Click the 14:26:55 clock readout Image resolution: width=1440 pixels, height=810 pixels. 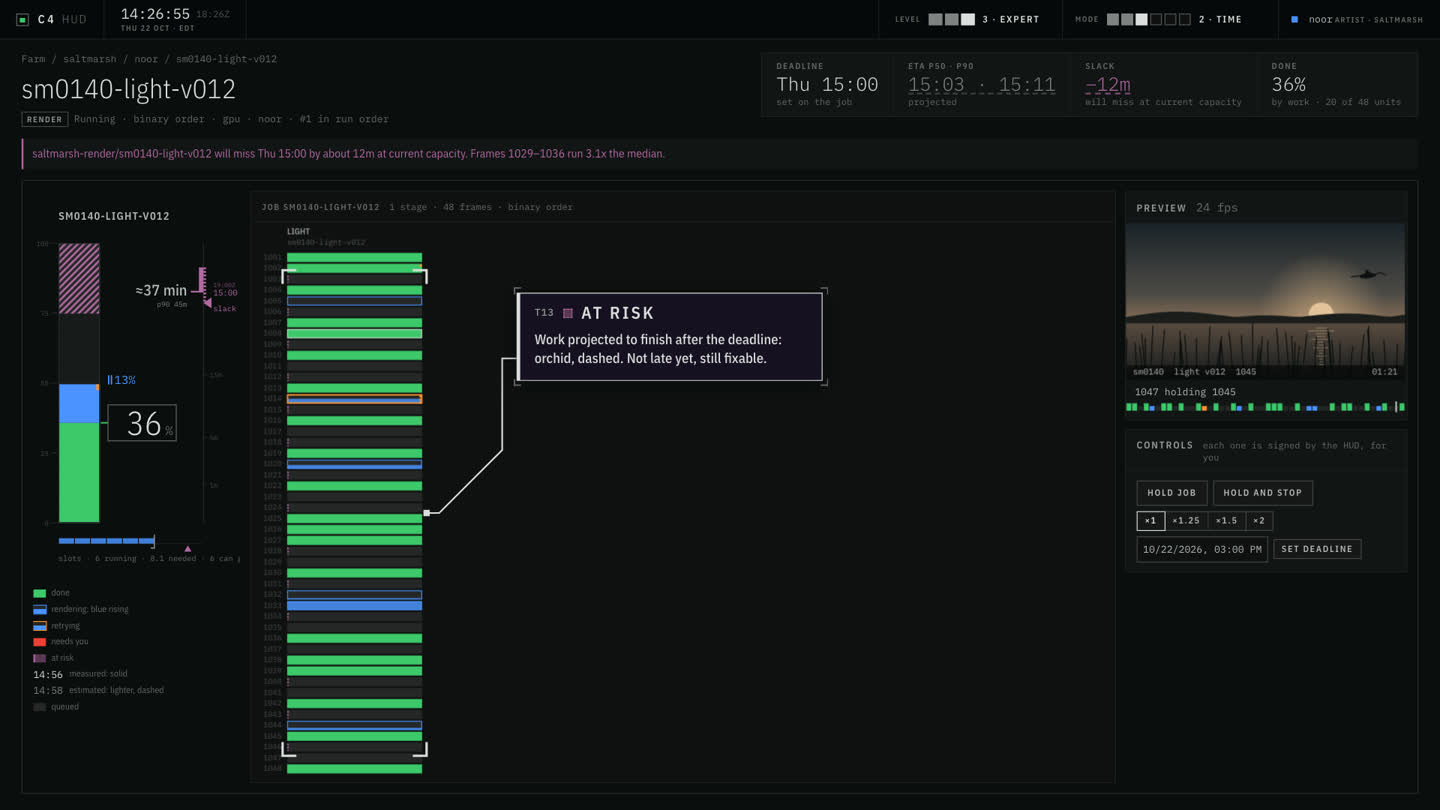coord(155,14)
